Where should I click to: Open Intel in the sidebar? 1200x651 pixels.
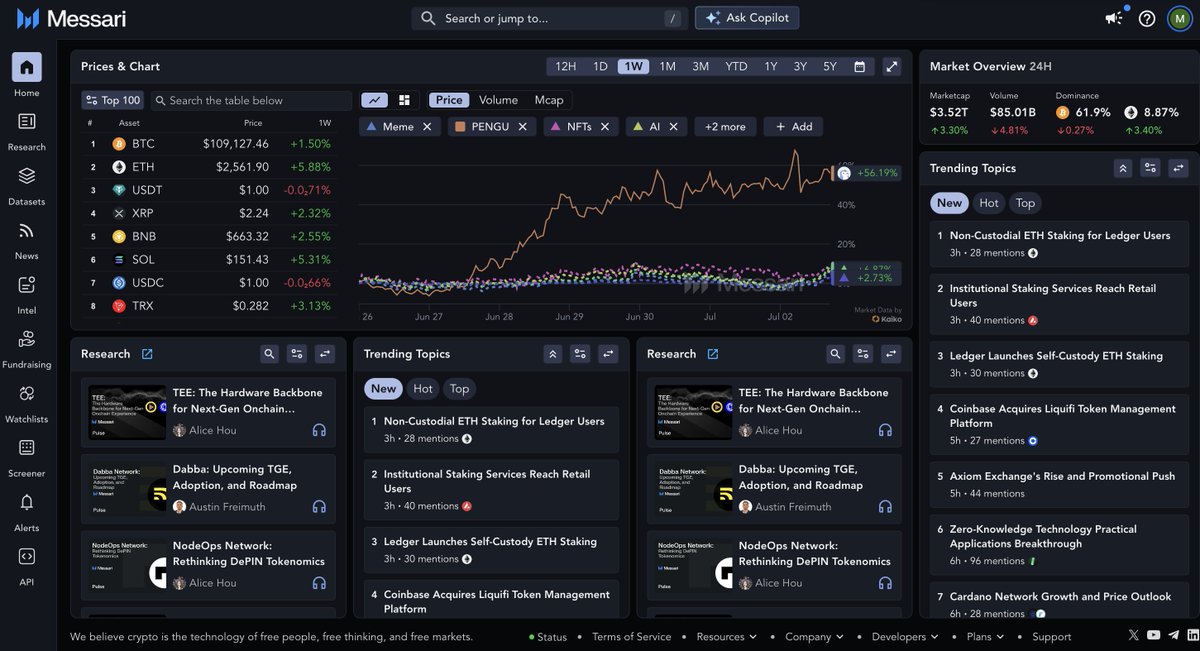pos(27,294)
